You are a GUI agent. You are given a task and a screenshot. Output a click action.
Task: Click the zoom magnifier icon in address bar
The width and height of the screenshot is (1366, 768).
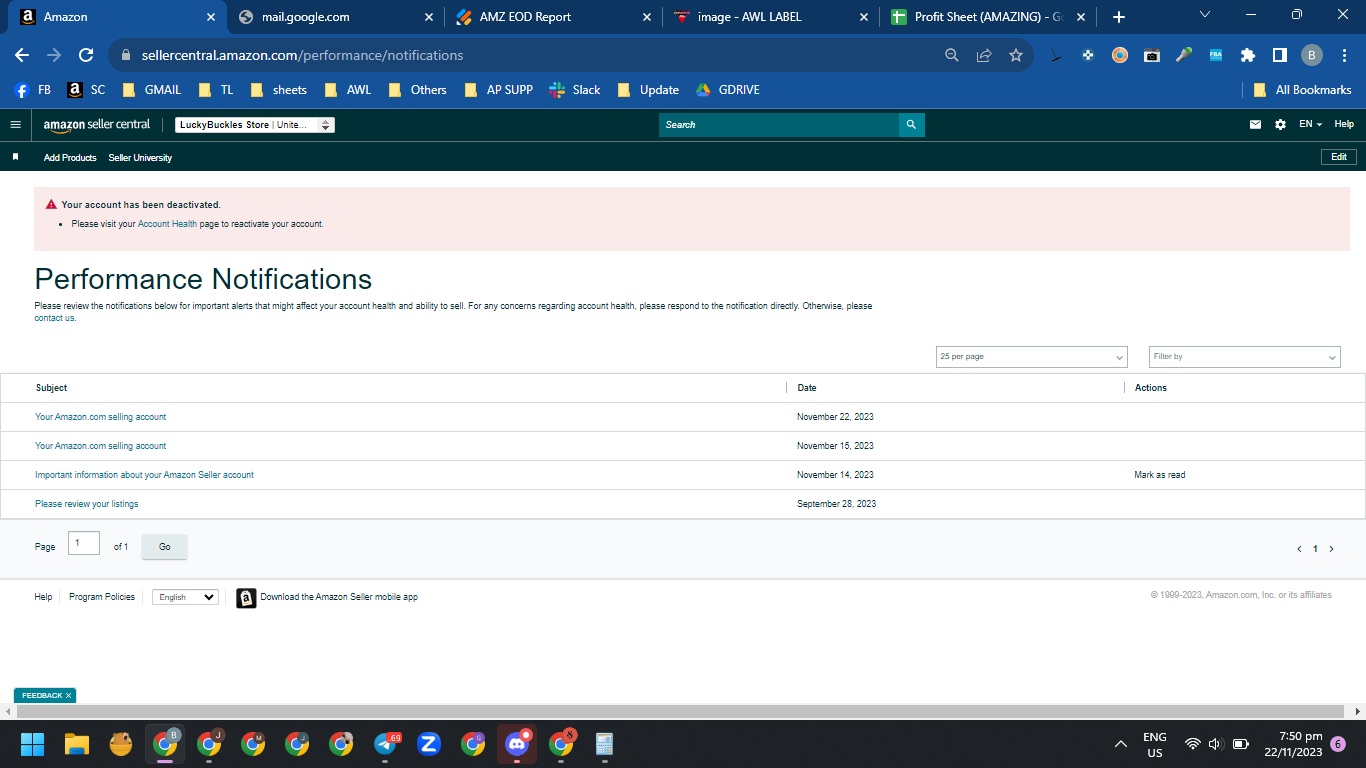point(952,56)
